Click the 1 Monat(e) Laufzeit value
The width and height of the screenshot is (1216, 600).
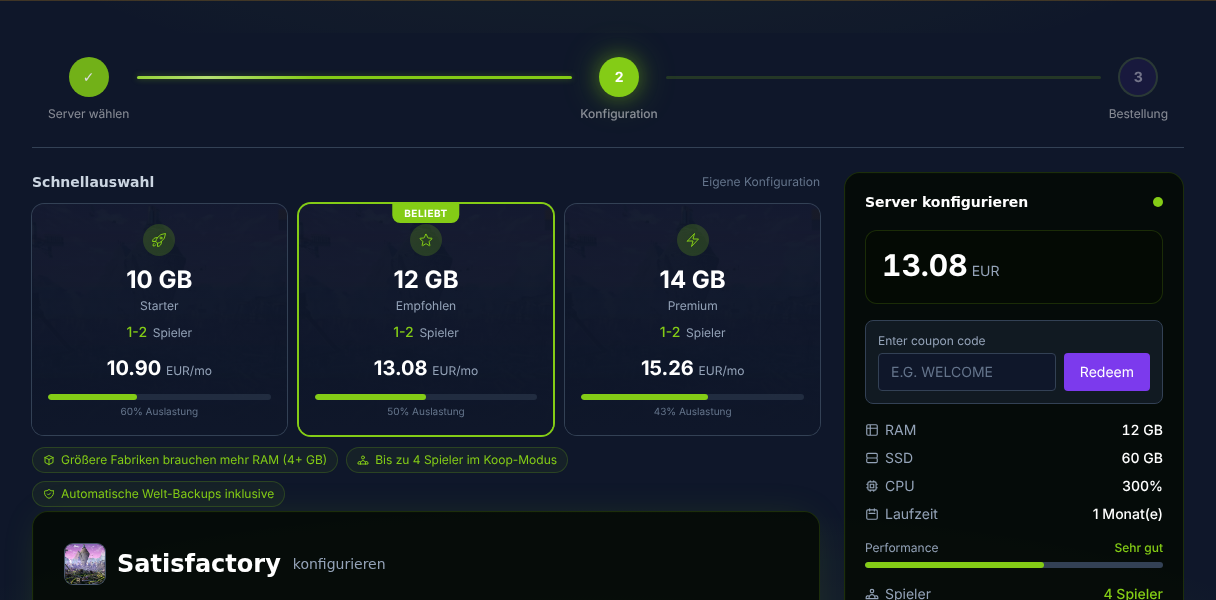1128,514
